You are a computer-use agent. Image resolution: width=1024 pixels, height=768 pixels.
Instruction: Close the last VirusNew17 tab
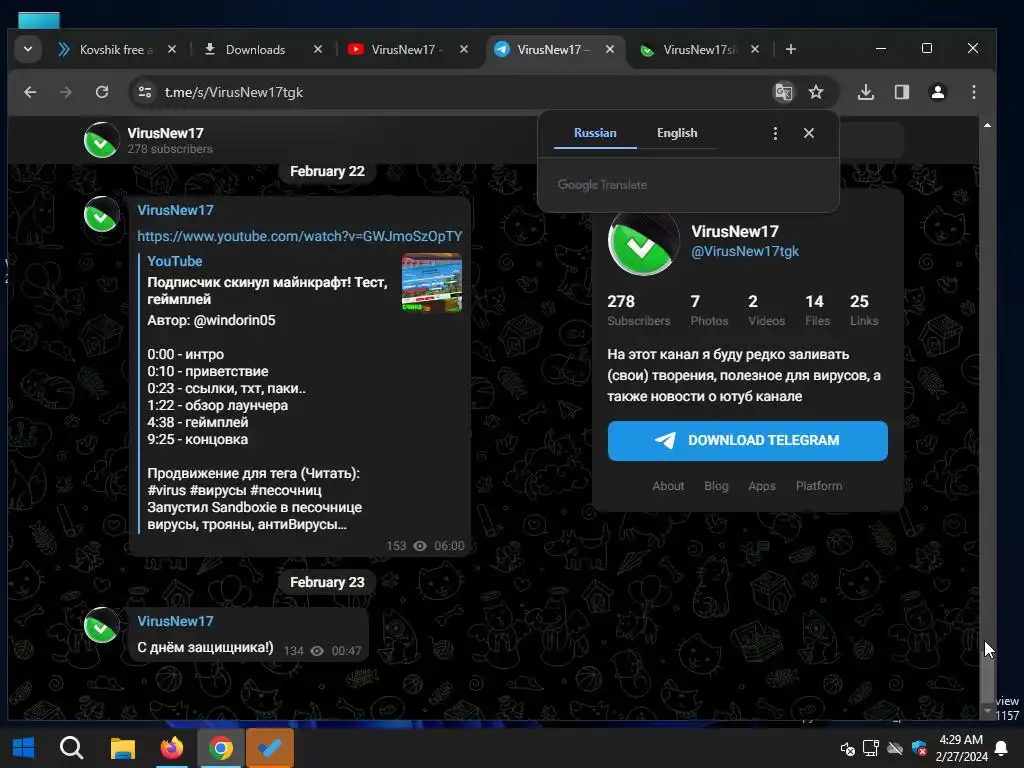click(755, 50)
